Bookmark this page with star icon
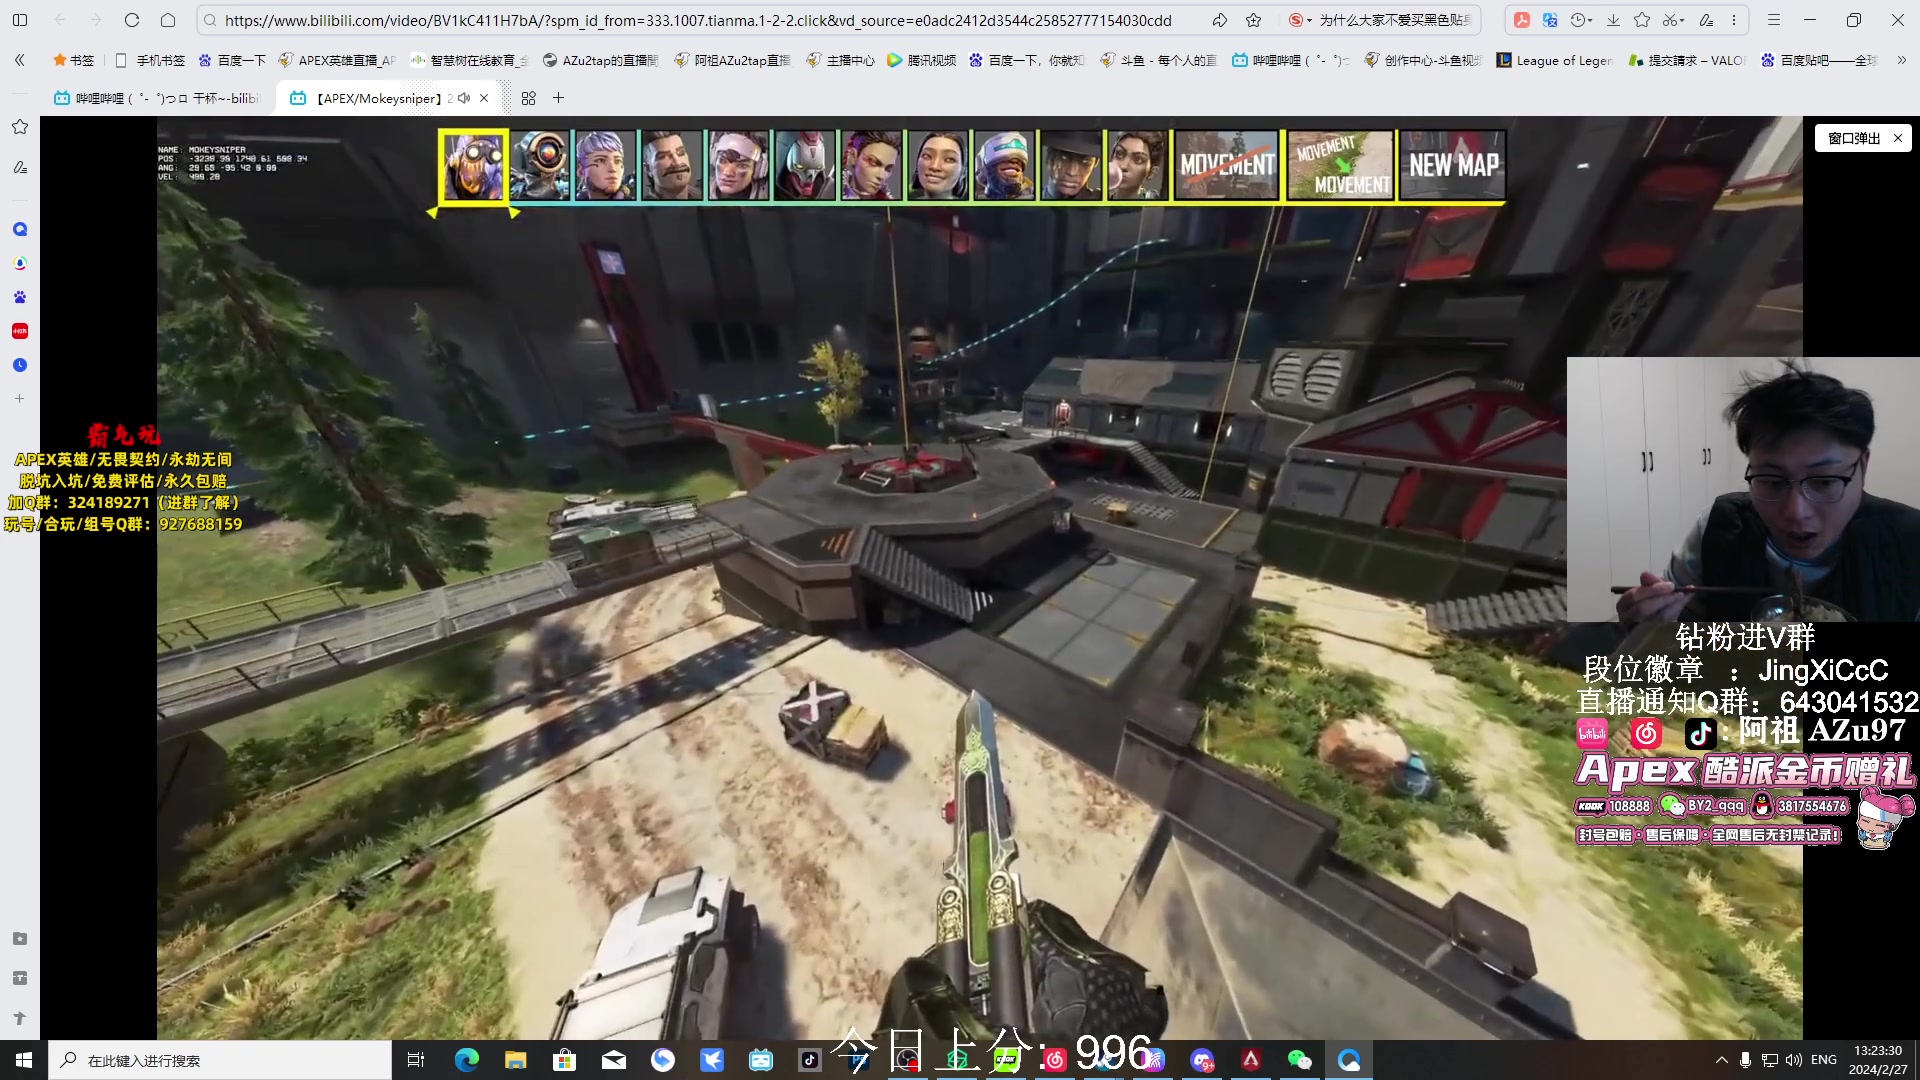Image resolution: width=1920 pixels, height=1080 pixels. coord(1253,20)
